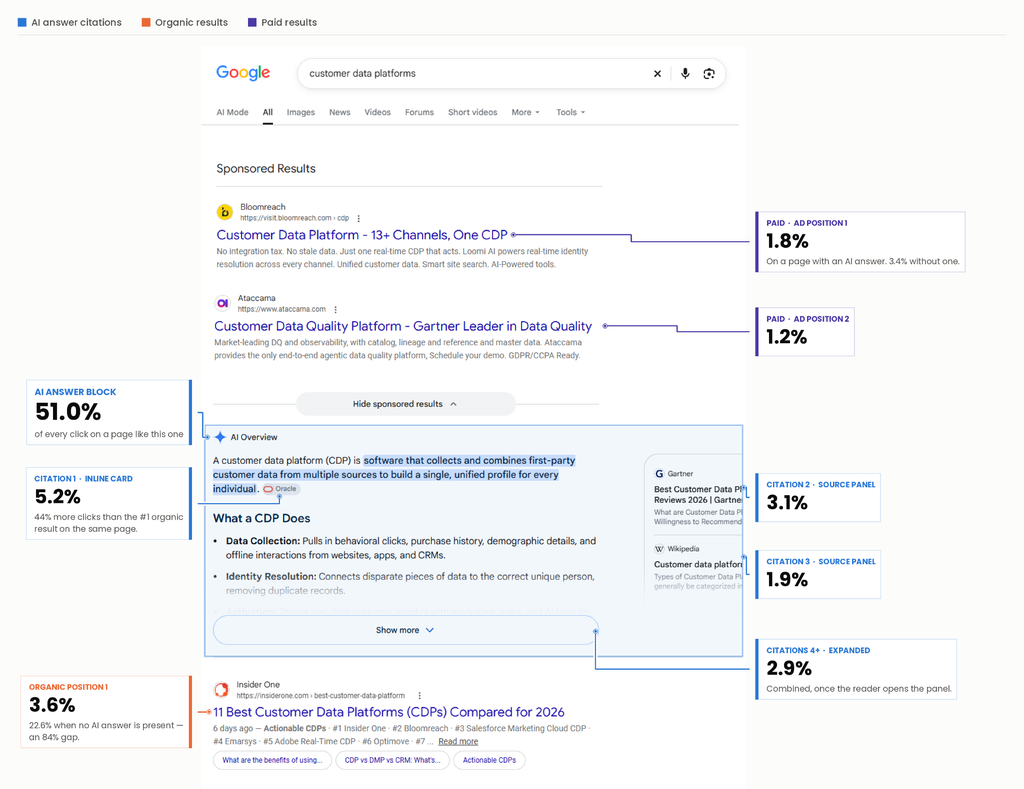Click the 1.8% paid ad position 1 value
Screen dimensions: 1024x789
point(787,242)
